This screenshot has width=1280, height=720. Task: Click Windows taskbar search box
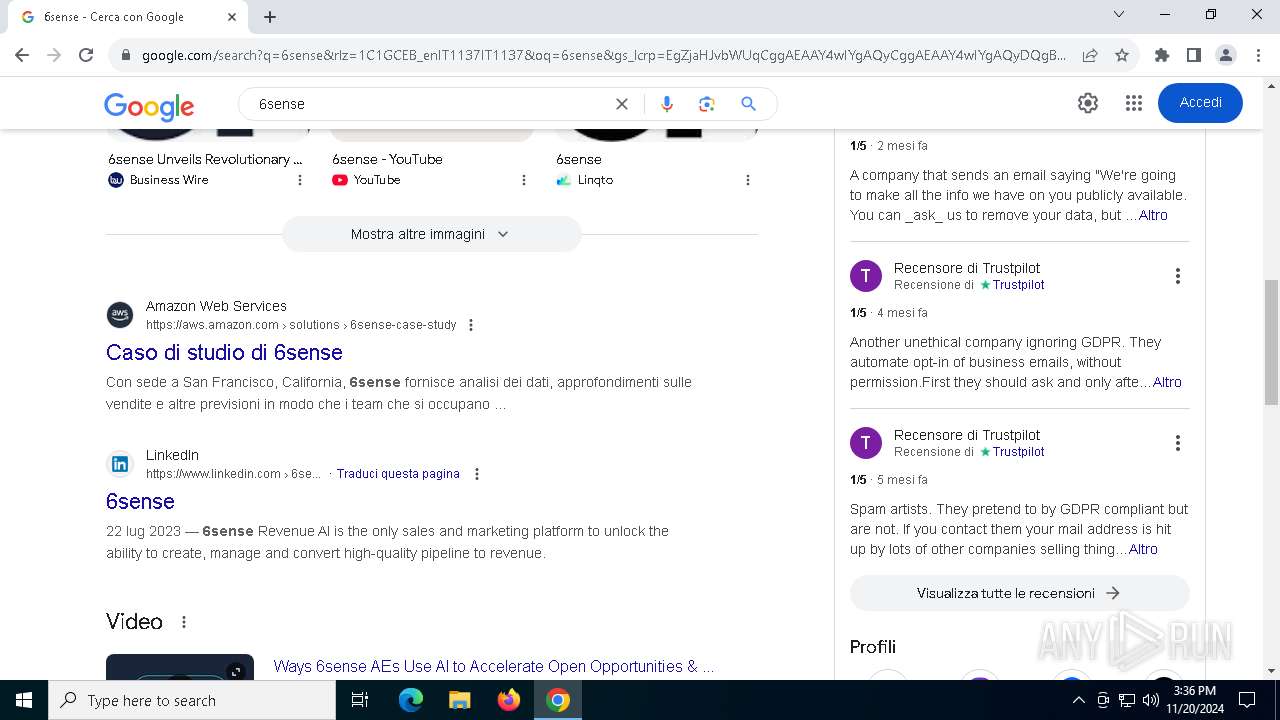point(192,700)
